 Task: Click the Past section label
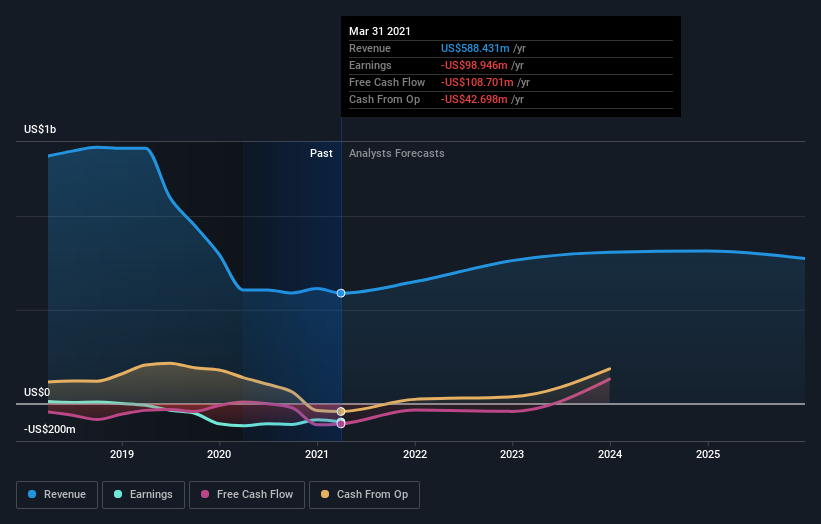click(321, 153)
